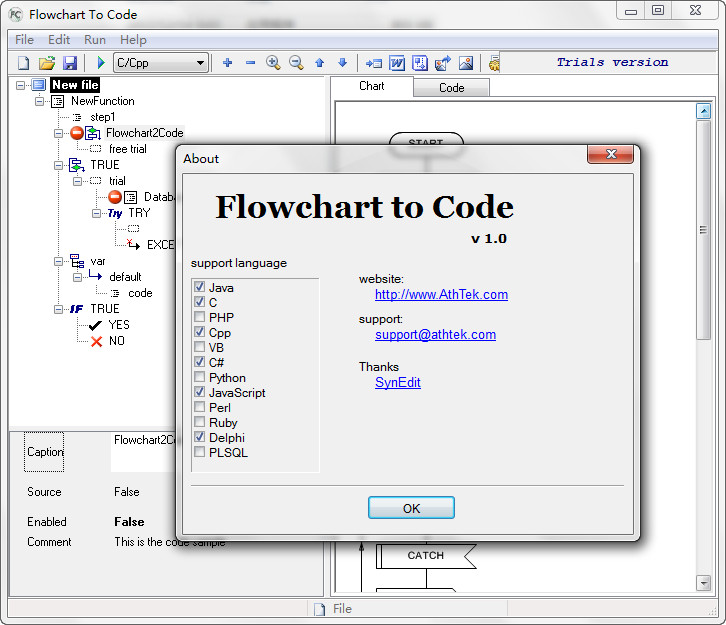Zoom out with the magnifier minus icon
The width and height of the screenshot is (726, 625).
point(296,62)
